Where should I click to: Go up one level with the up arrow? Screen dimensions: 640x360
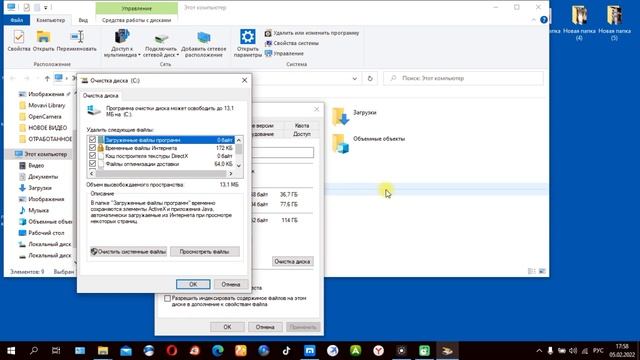click(x=47, y=78)
